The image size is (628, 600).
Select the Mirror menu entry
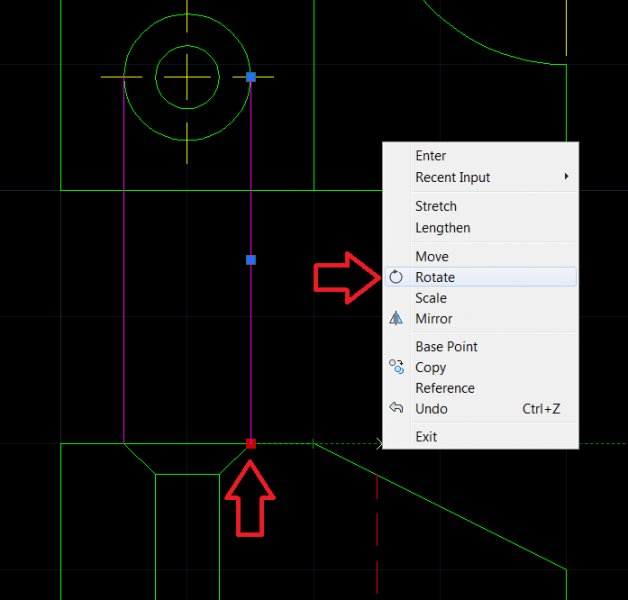(480, 319)
